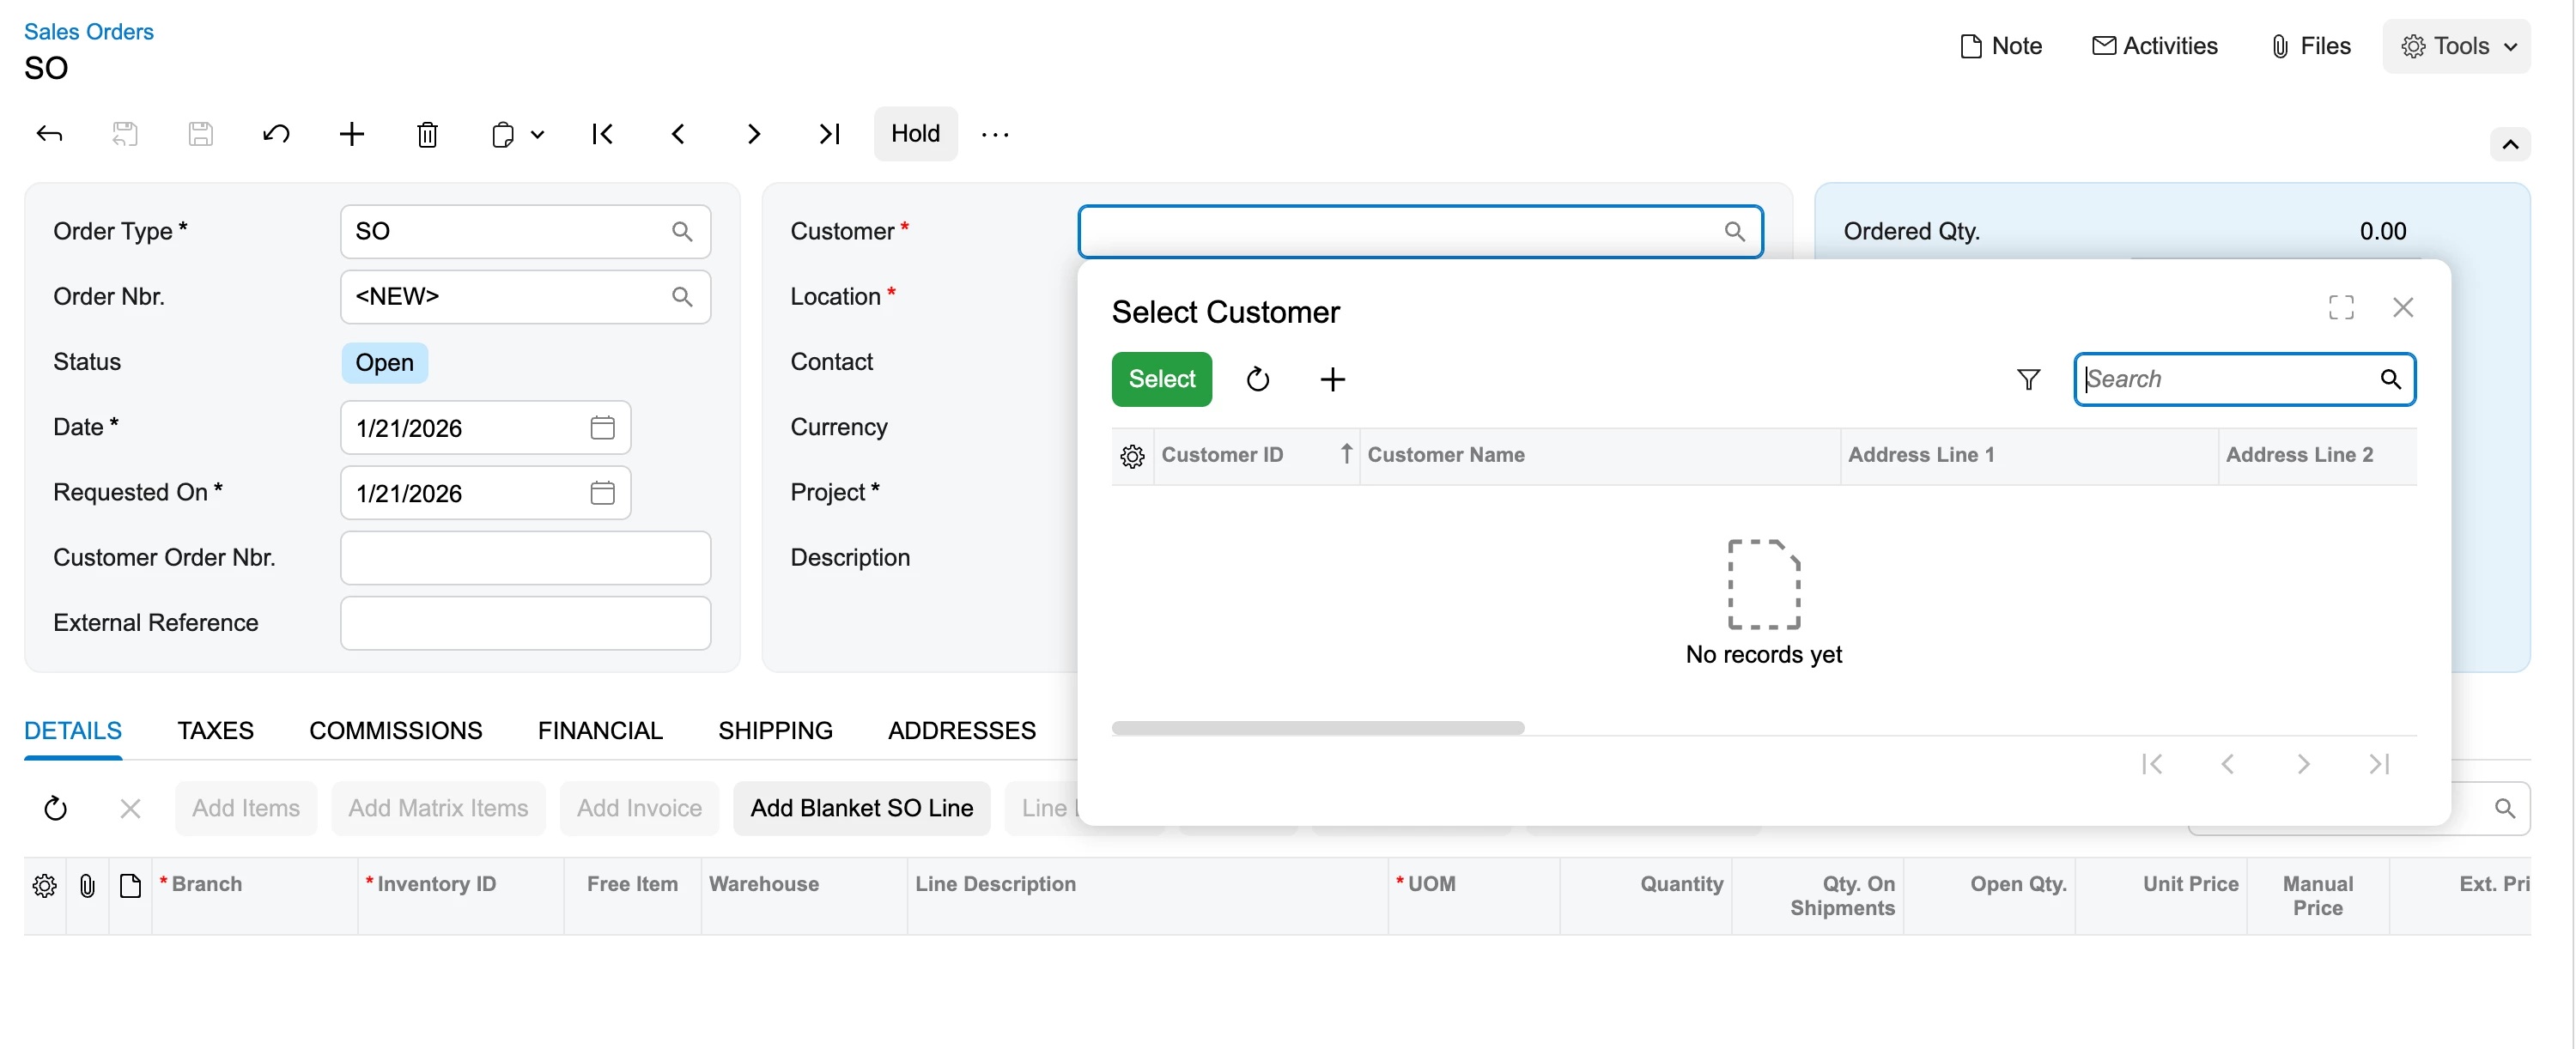This screenshot has width=2576, height=1049.
Task: Click the Delete trash icon in toolbar
Action: (427, 134)
